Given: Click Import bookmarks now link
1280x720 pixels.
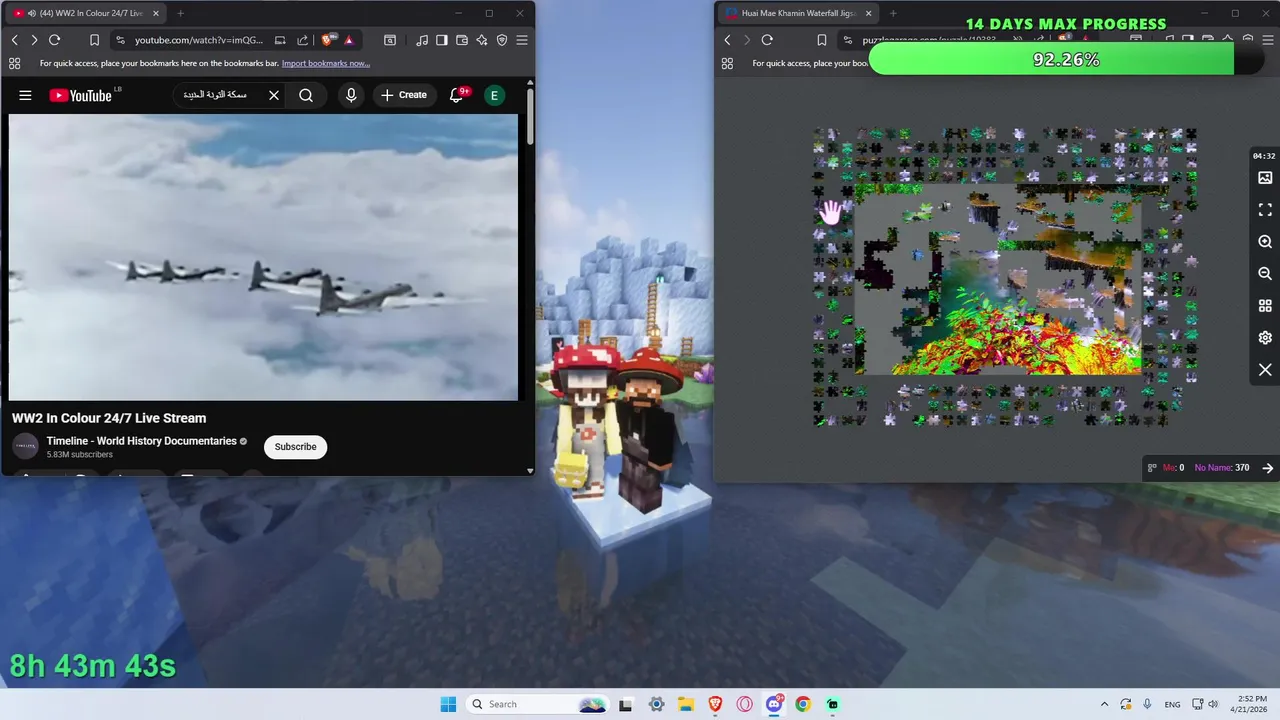Looking at the screenshot, I should pyautogui.click(x=326, y=63).
